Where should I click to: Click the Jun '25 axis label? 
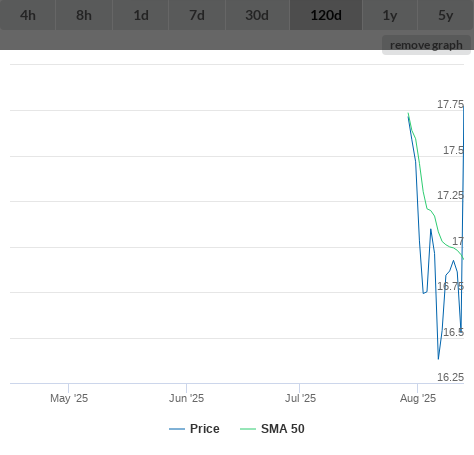[186, 398]
